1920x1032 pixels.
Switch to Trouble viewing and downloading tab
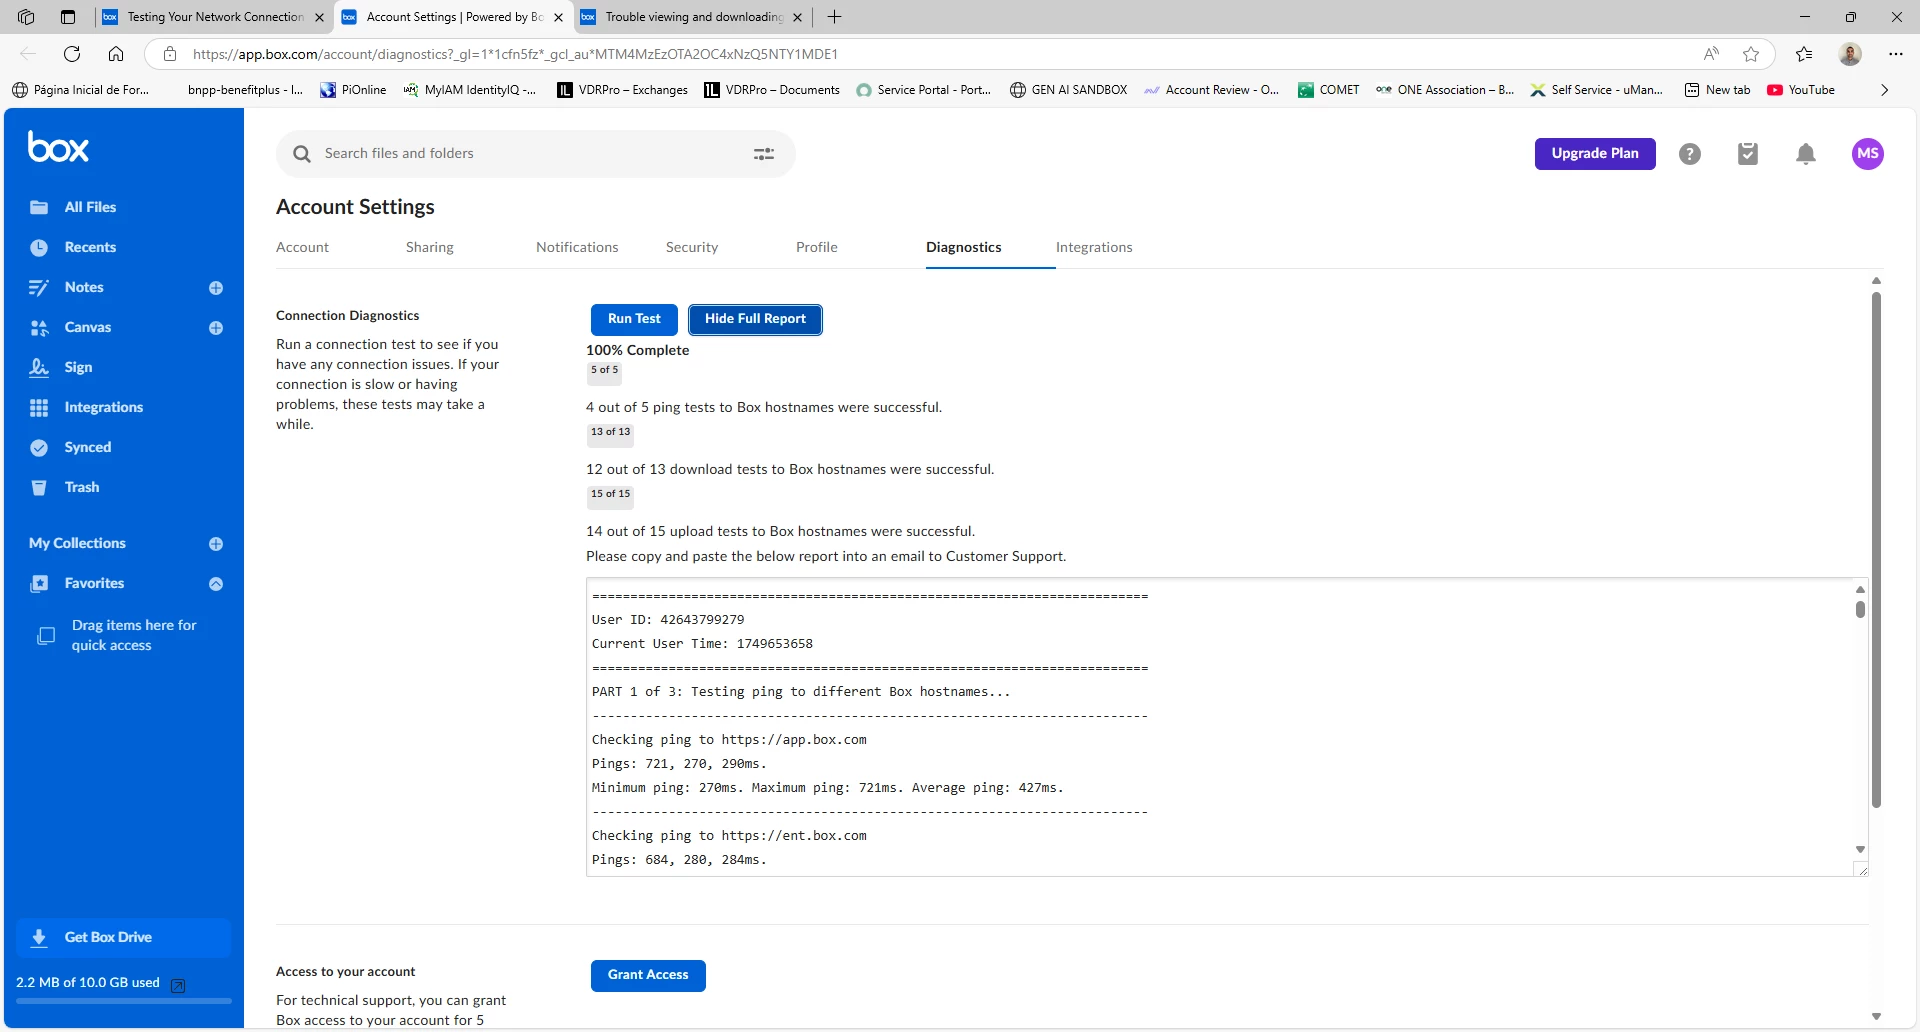(692, 17)
